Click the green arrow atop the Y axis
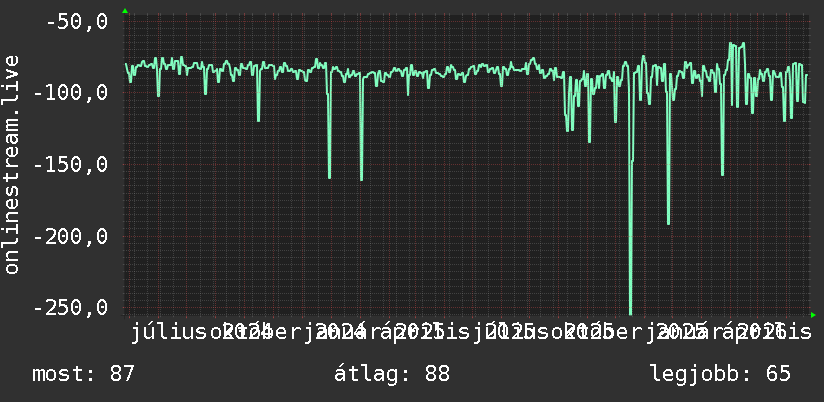 click(125, 11)
